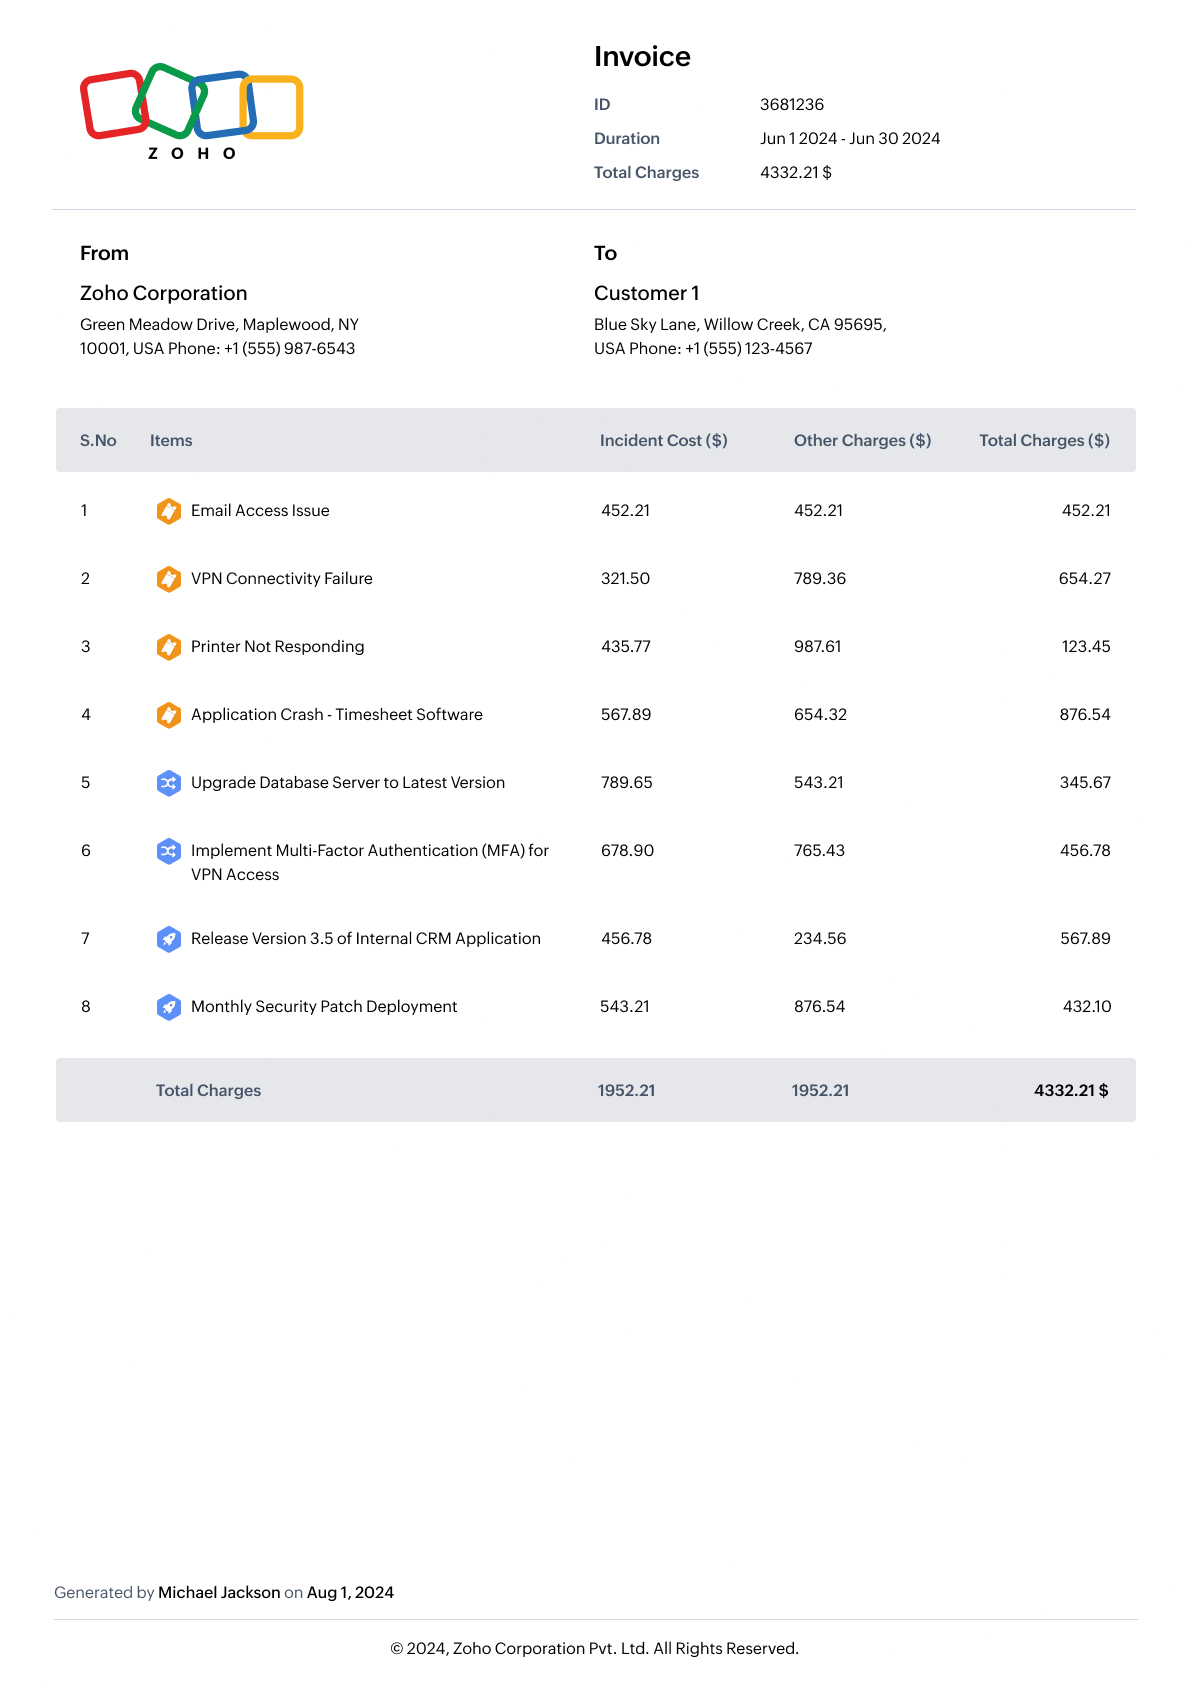Click the Upgrade Database Server change icon
The width and height of the screenshot is (1190, 1684).
(169, 783)
